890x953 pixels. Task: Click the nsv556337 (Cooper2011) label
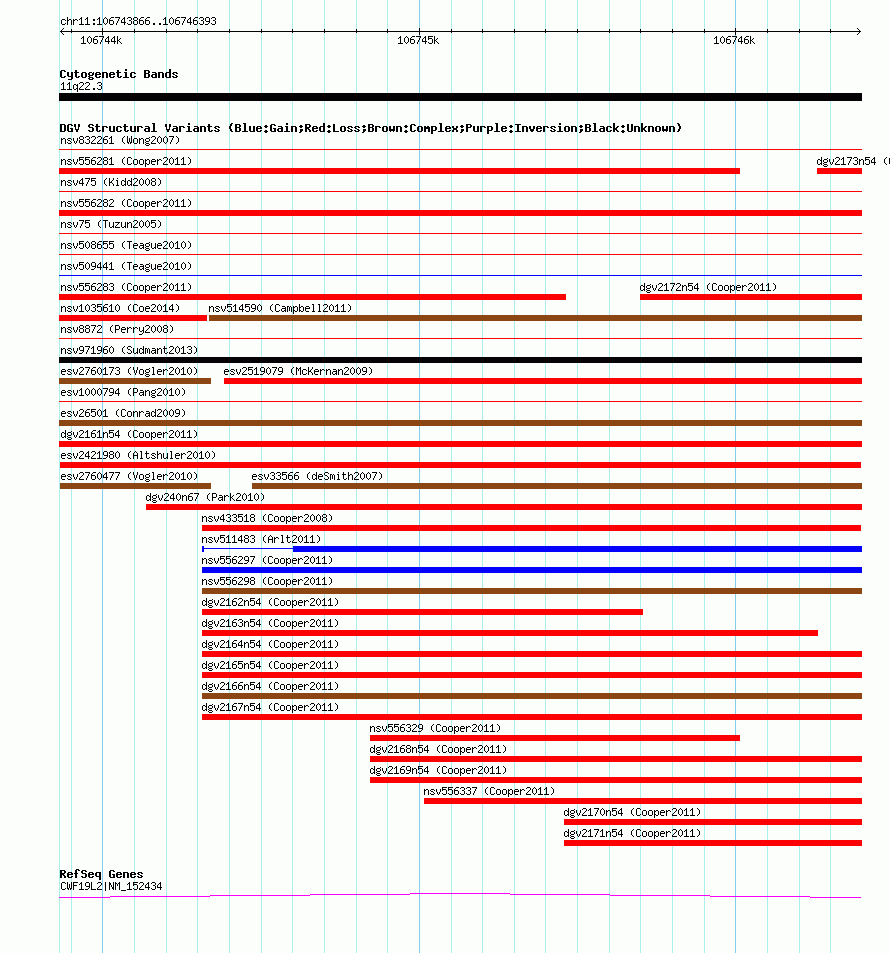(x=489, y=791)
